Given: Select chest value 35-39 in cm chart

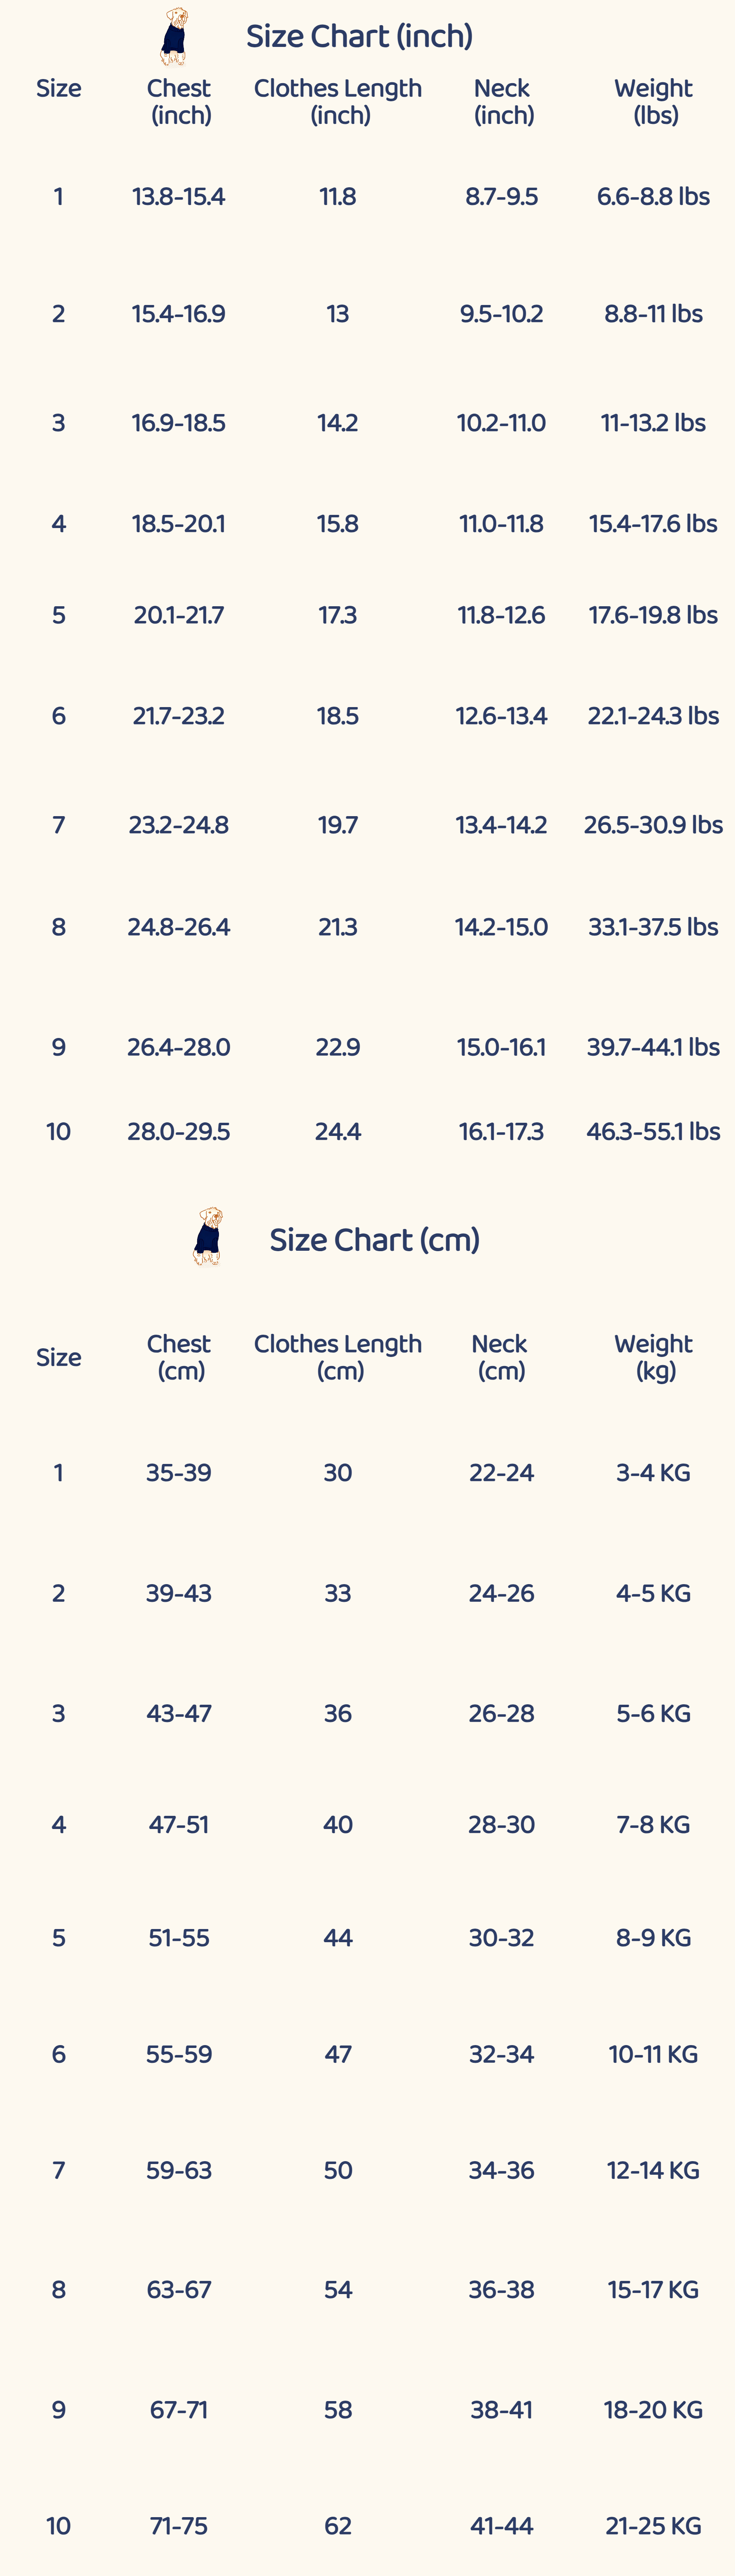Looking at the screenshot, I should tap(179, 1473).
